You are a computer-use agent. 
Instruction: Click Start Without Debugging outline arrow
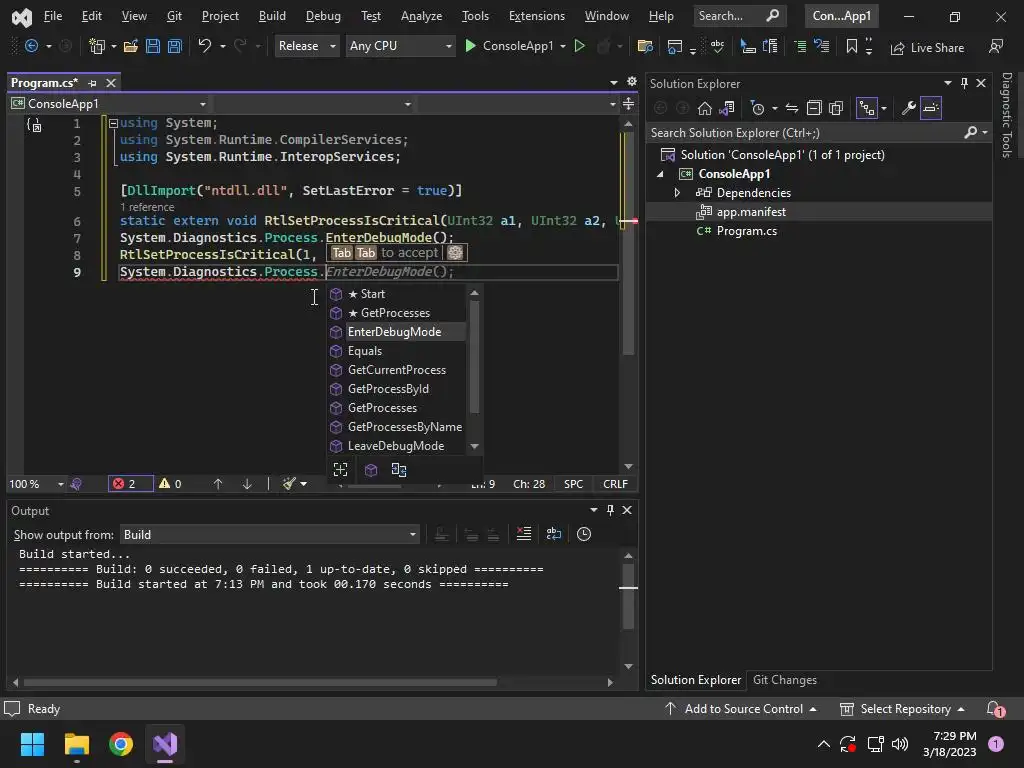click(x=579, y=46)
